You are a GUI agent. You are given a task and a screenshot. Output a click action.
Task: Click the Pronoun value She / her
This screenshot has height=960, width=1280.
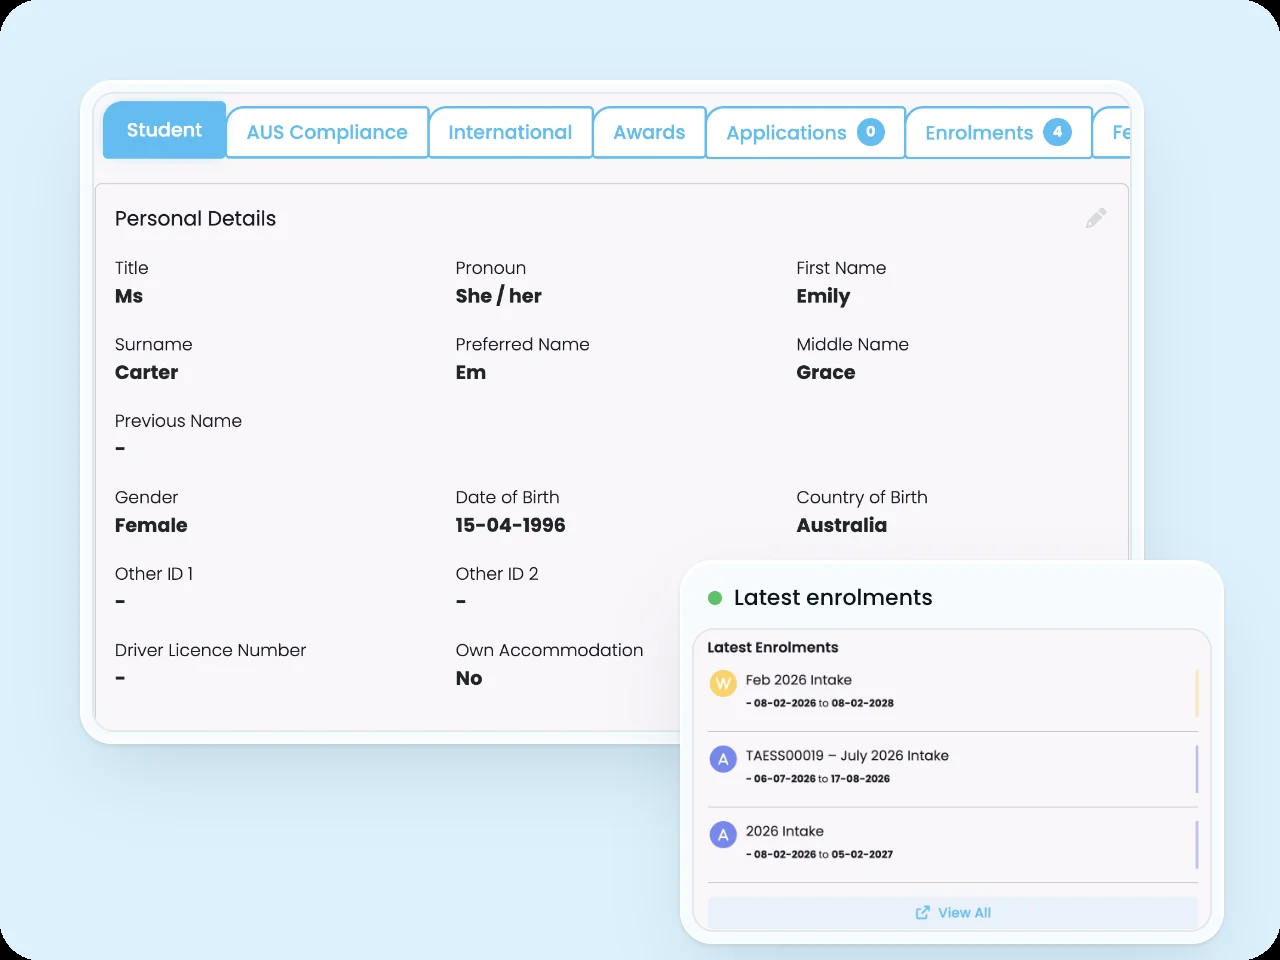coord(498,296)
